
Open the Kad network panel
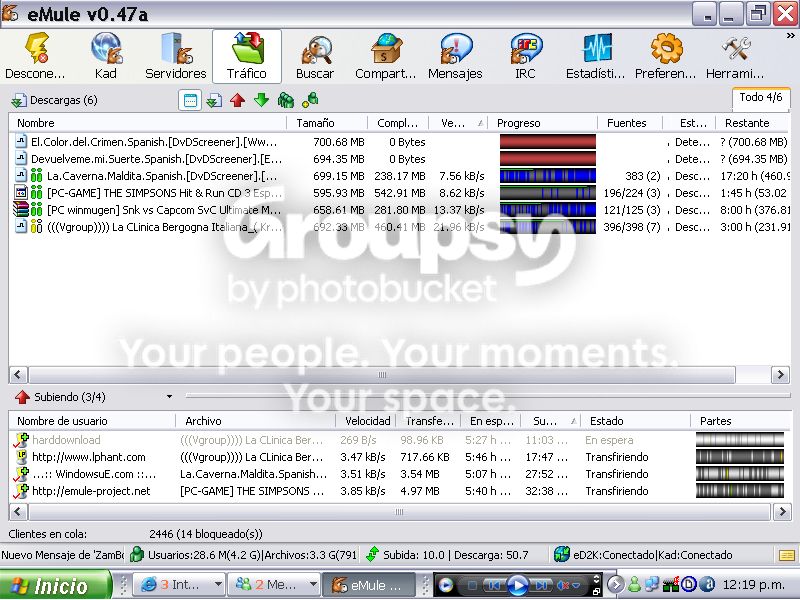106,56
